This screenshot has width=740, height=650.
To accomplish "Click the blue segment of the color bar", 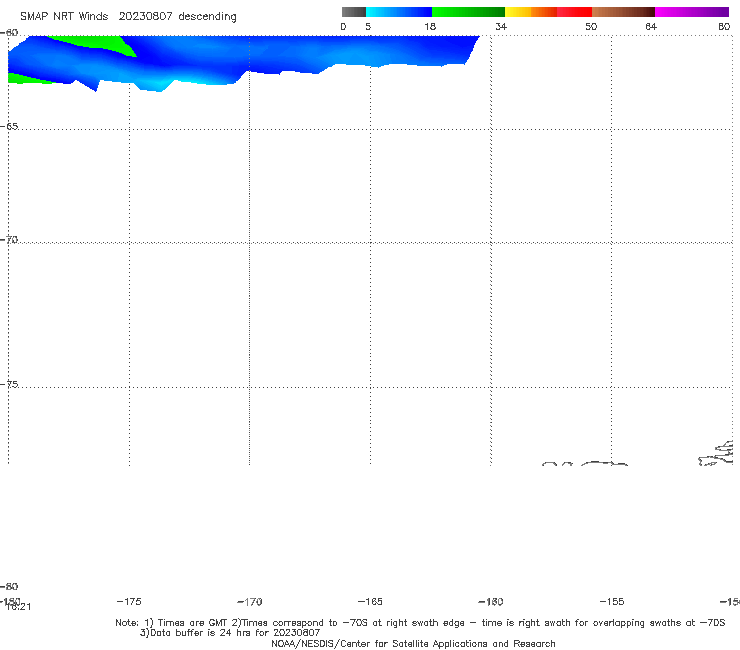I will click(x=399, y=12).
